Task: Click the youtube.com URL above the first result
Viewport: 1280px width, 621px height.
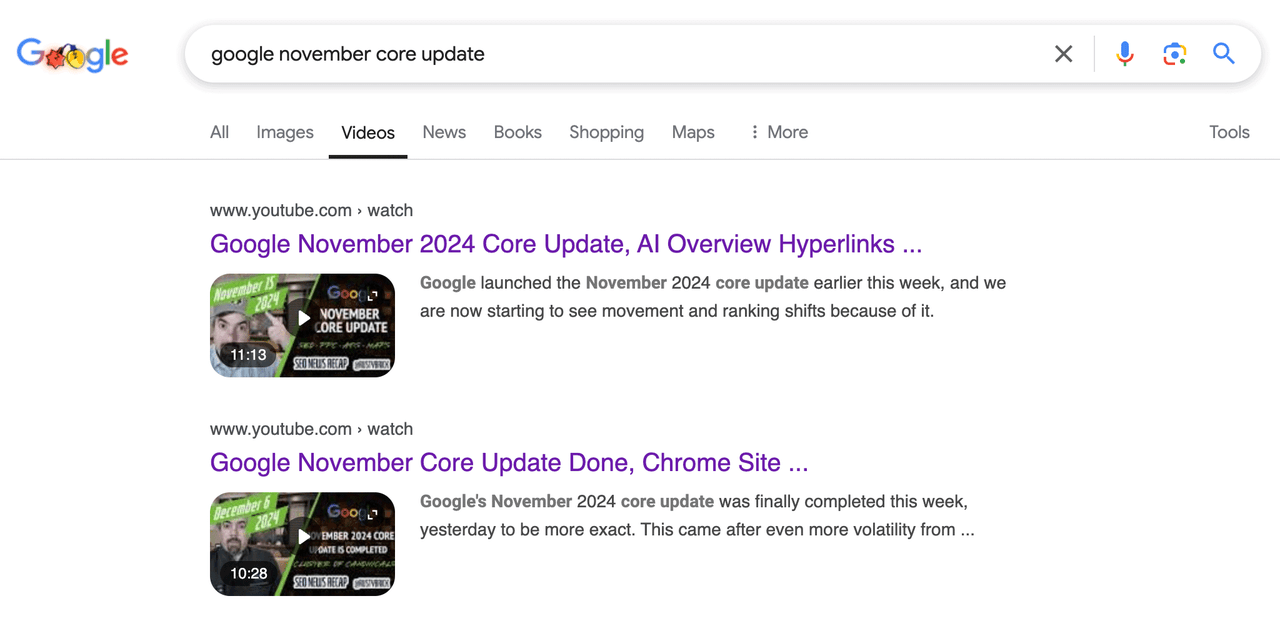Action: [x=311, y=210]
